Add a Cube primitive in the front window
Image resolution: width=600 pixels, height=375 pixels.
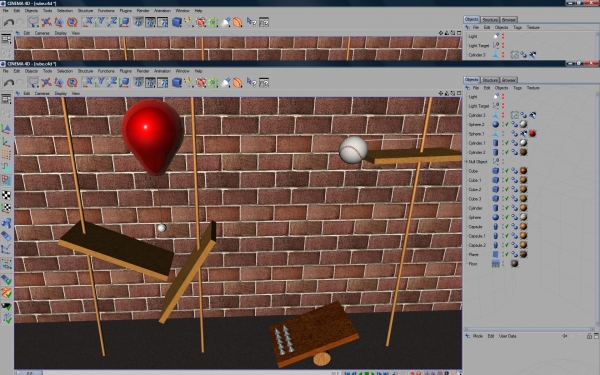click(176, 82)
